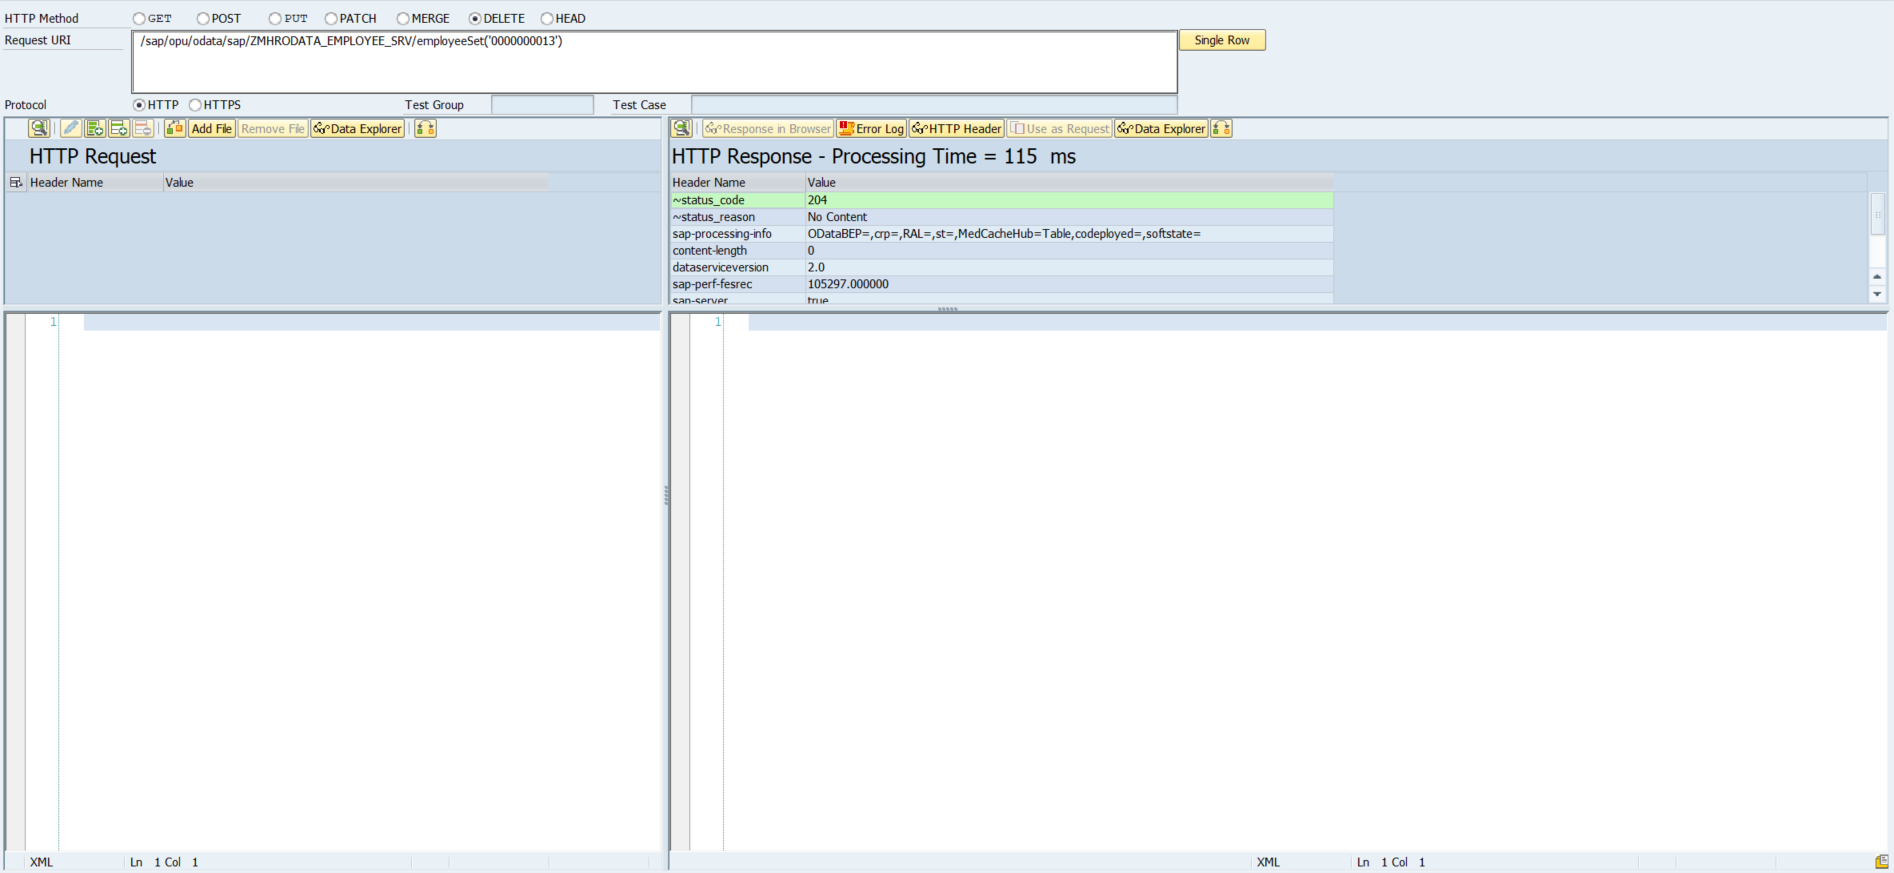Click the content-length header name
This screenshot has height=873, width=1894.
709,251
